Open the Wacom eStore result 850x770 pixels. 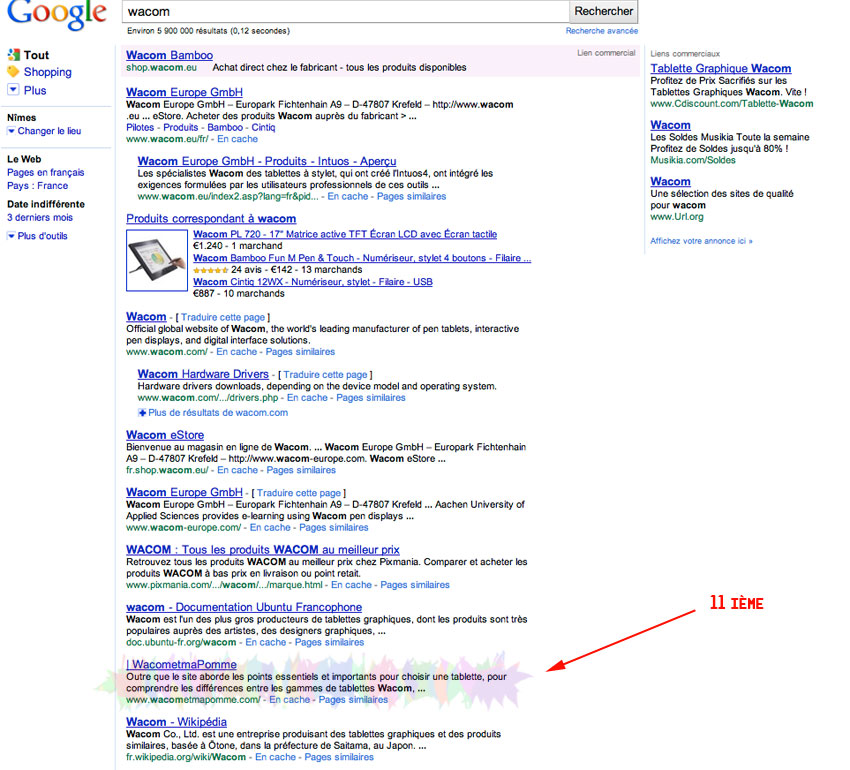(x=165, y=435)
